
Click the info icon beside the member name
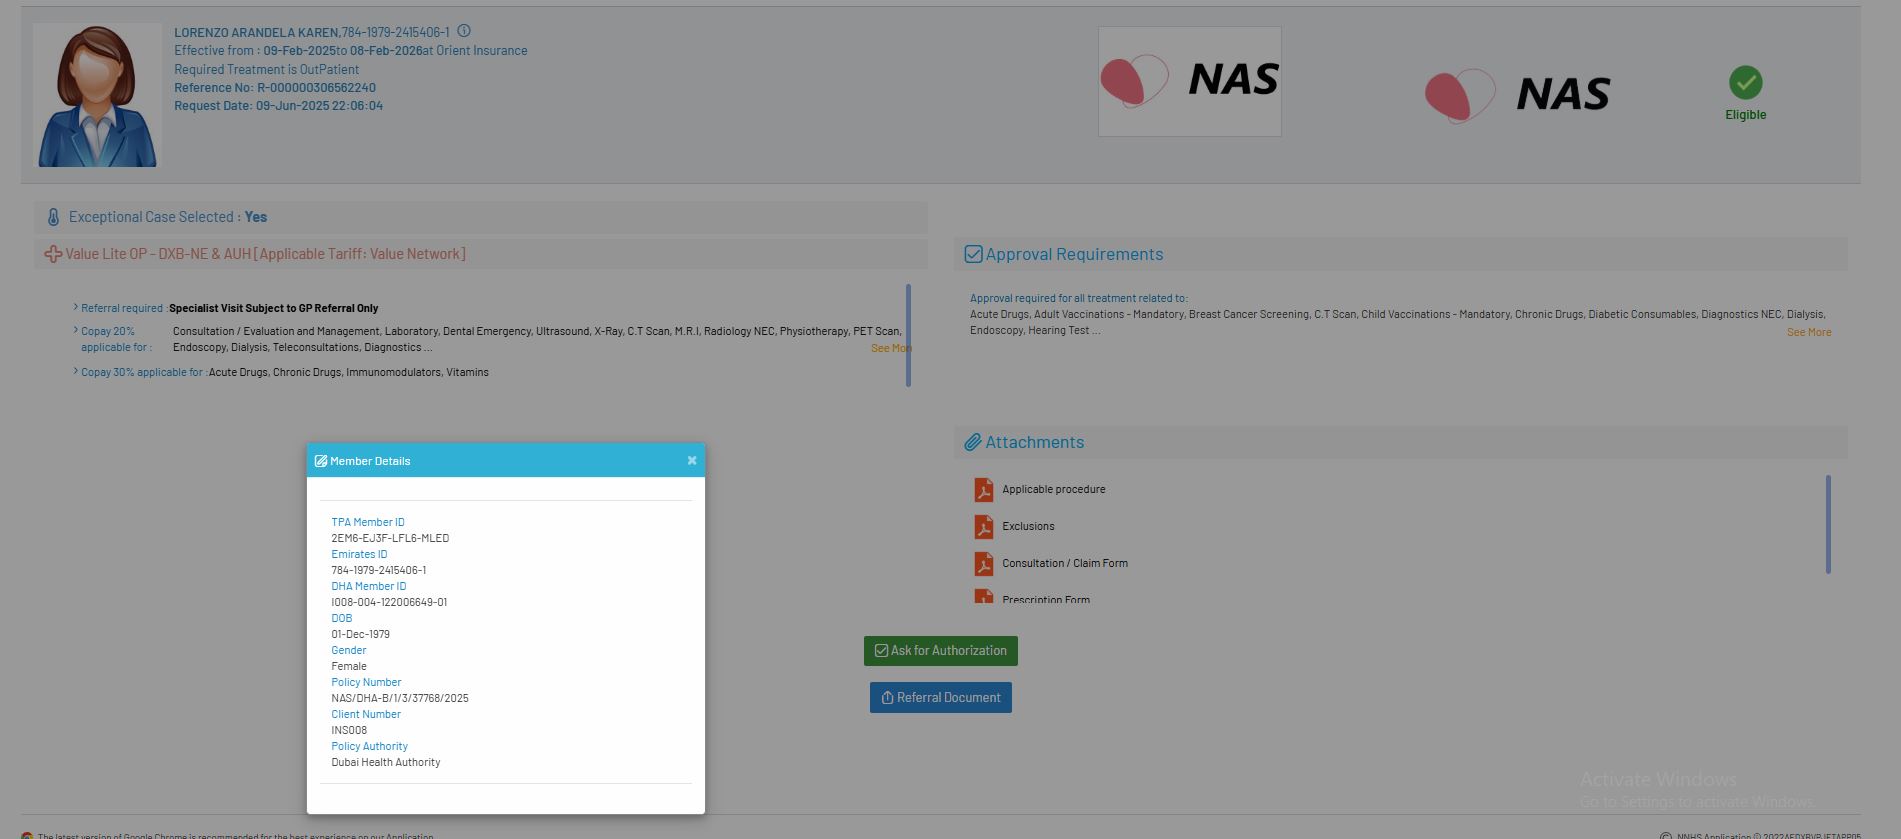464,31
